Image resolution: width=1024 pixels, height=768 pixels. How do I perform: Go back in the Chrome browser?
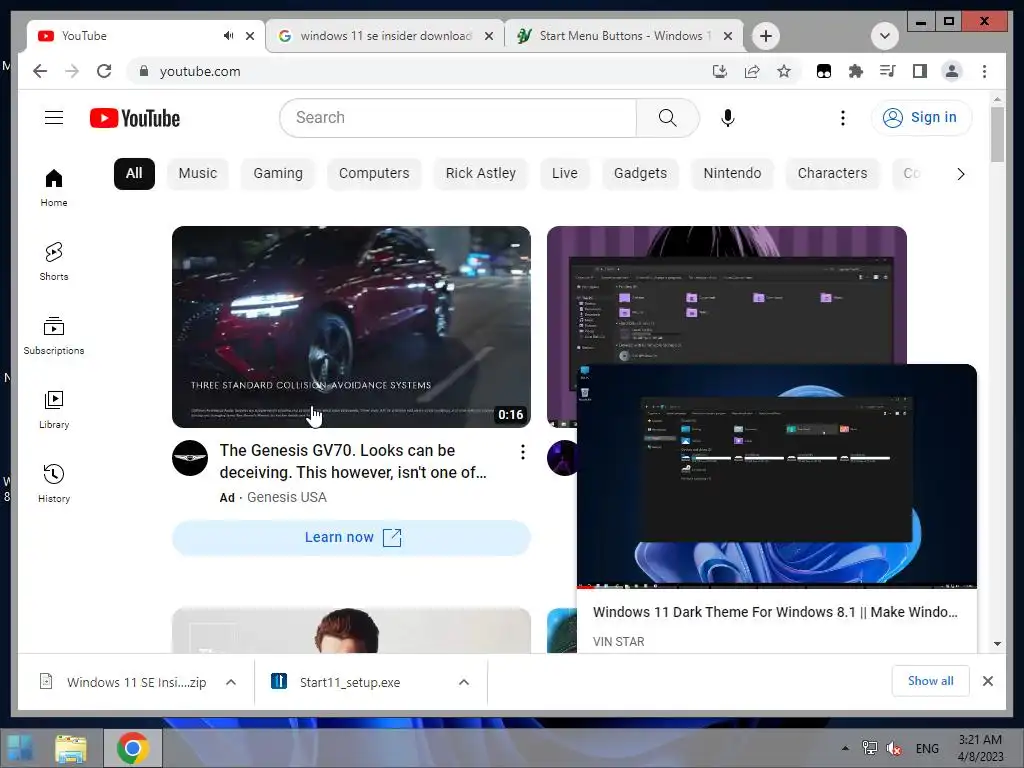coord(40,71)
